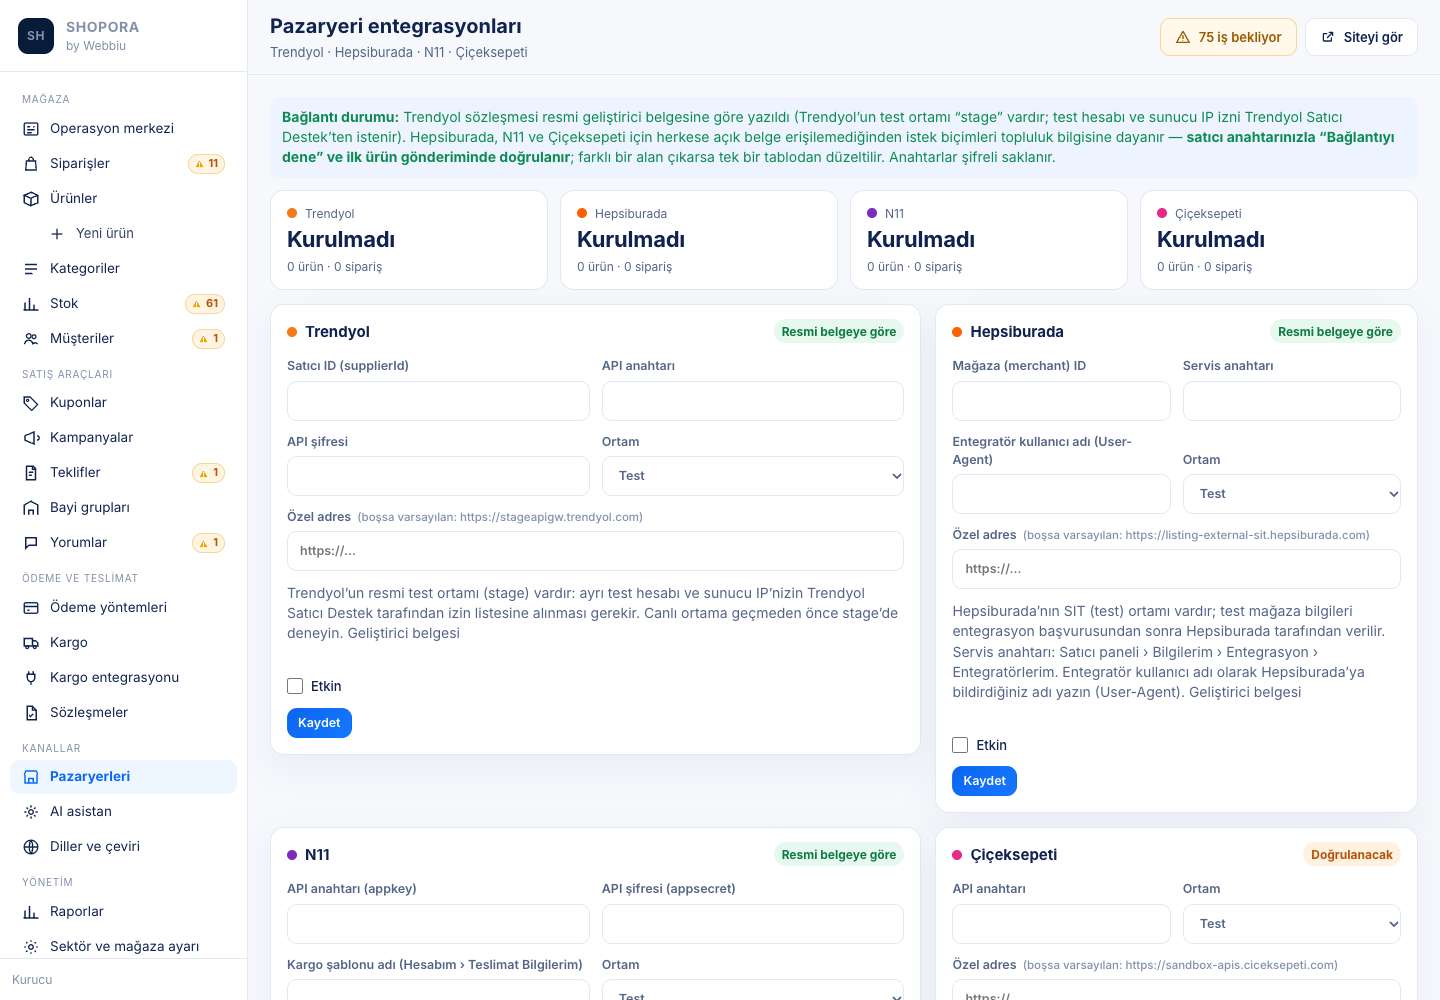Expand the Hepsiburada Ortam select box
The image size is (1440, 1000).
1292,494
